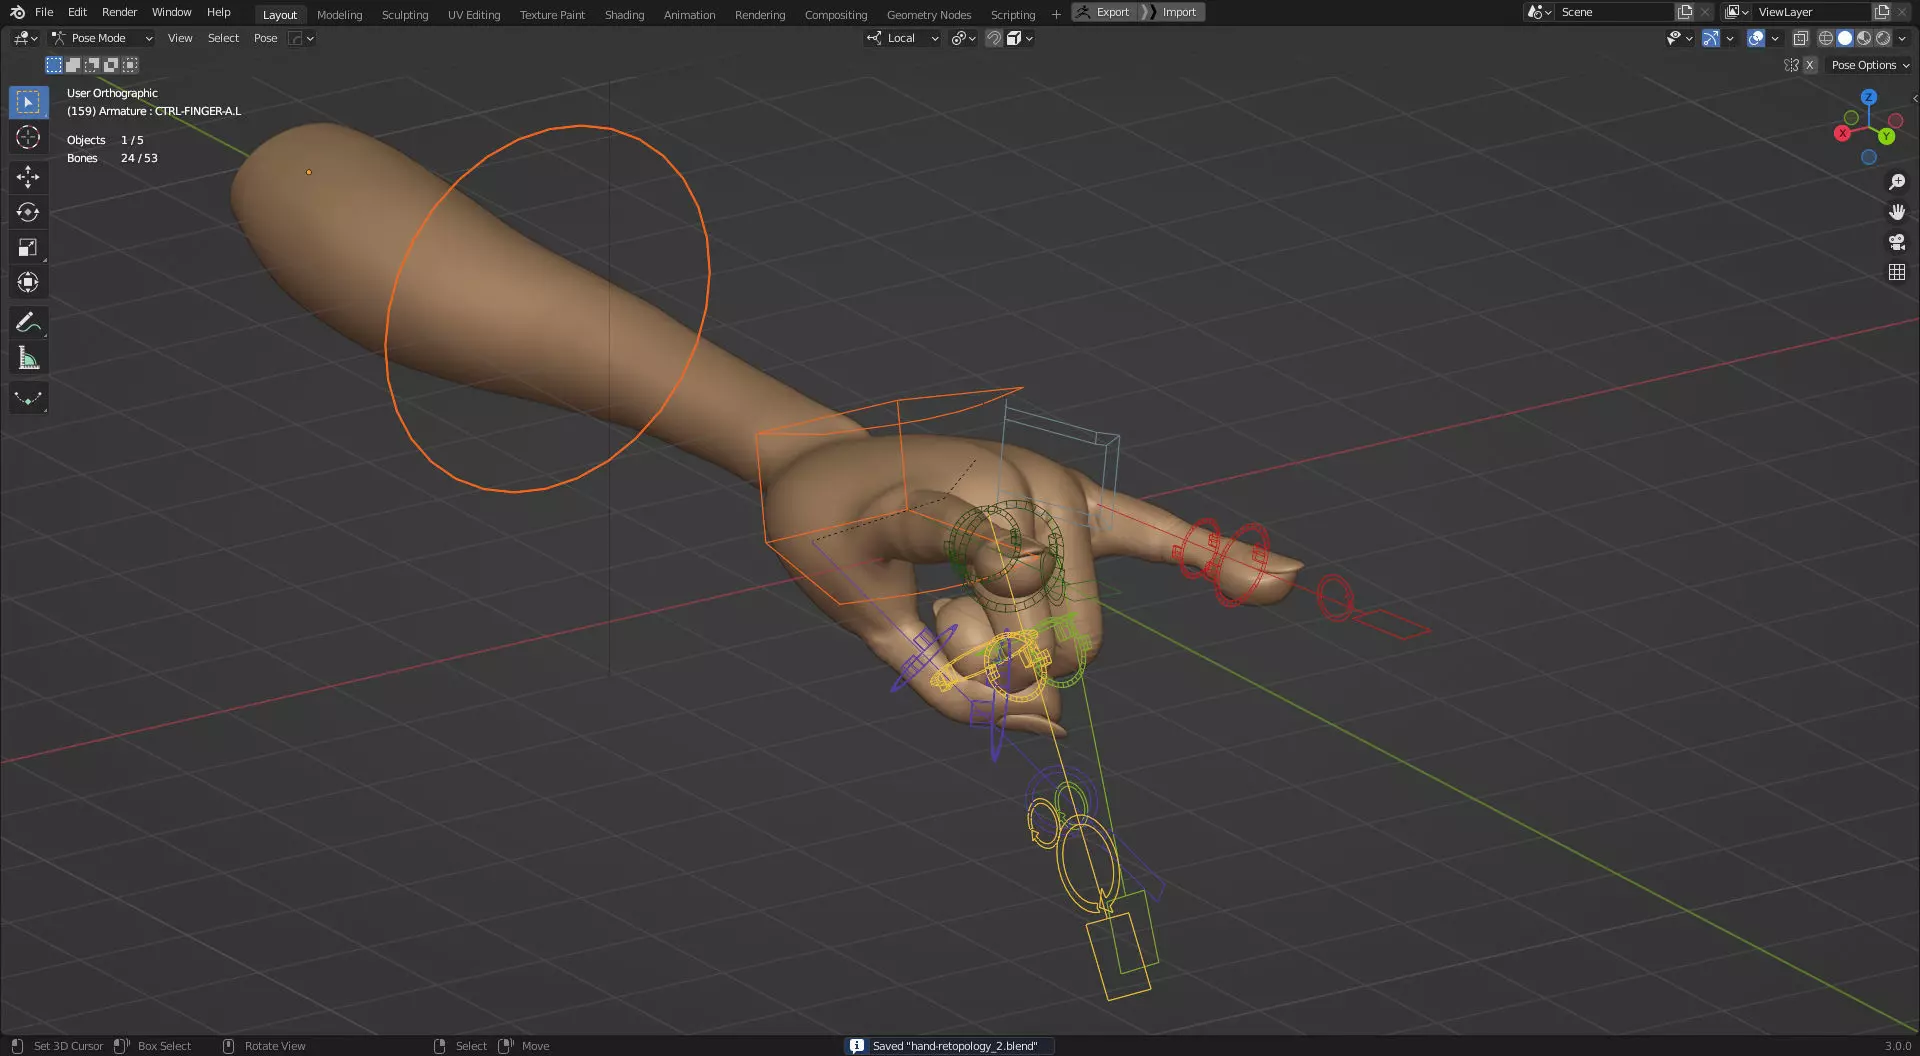Open the Select header menu

coord(223,38)
